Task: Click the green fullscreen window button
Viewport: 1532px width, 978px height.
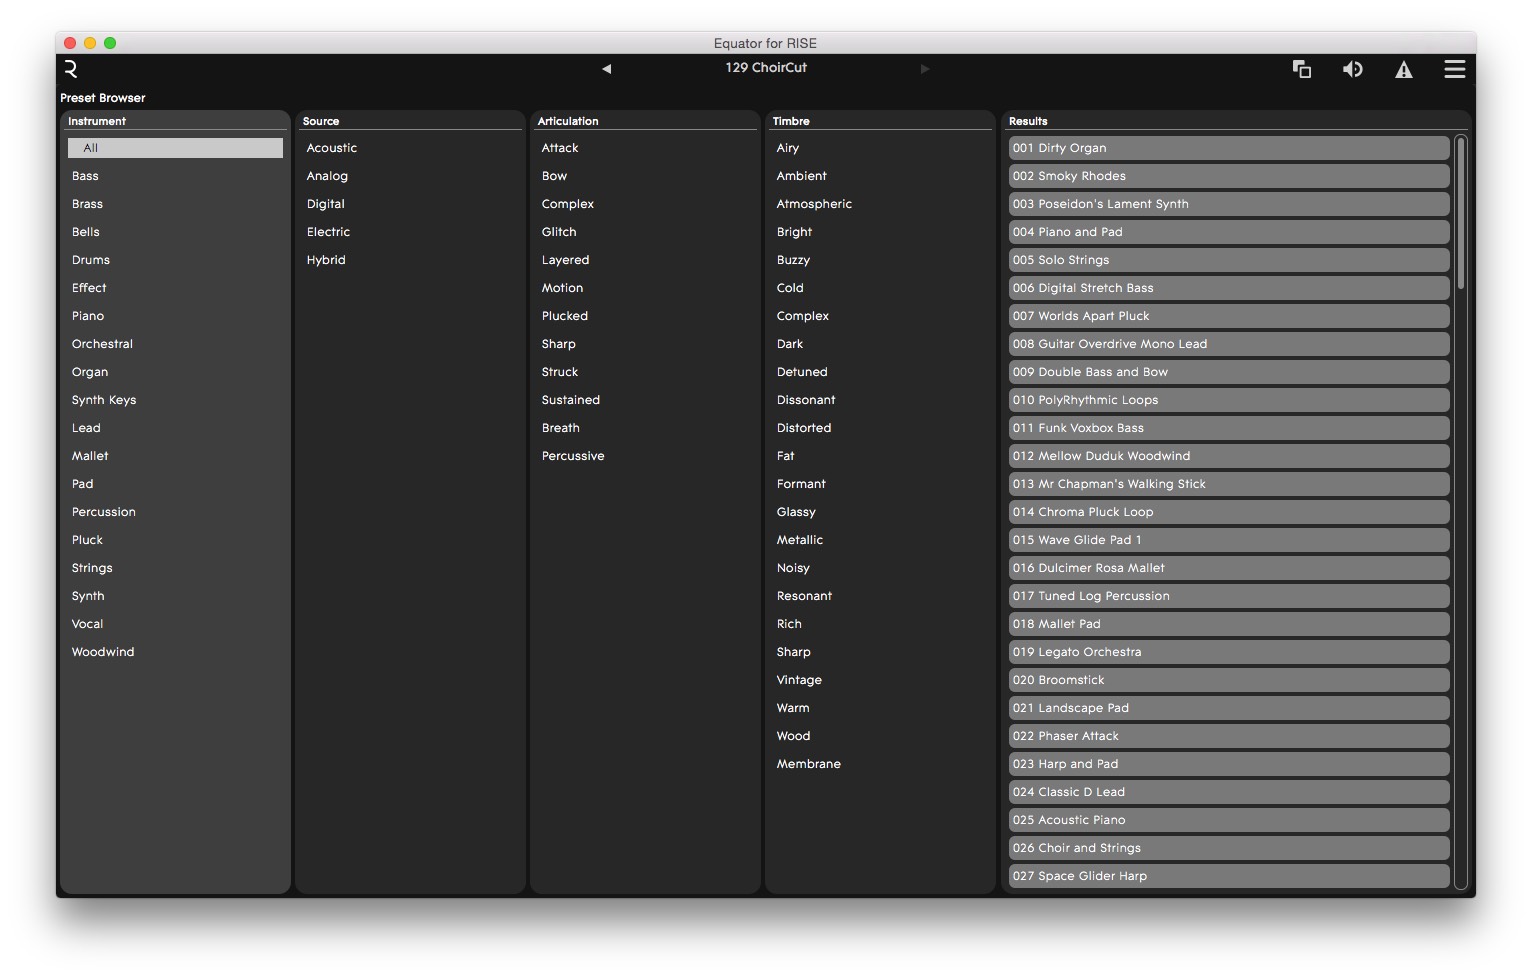Action: 110,43
